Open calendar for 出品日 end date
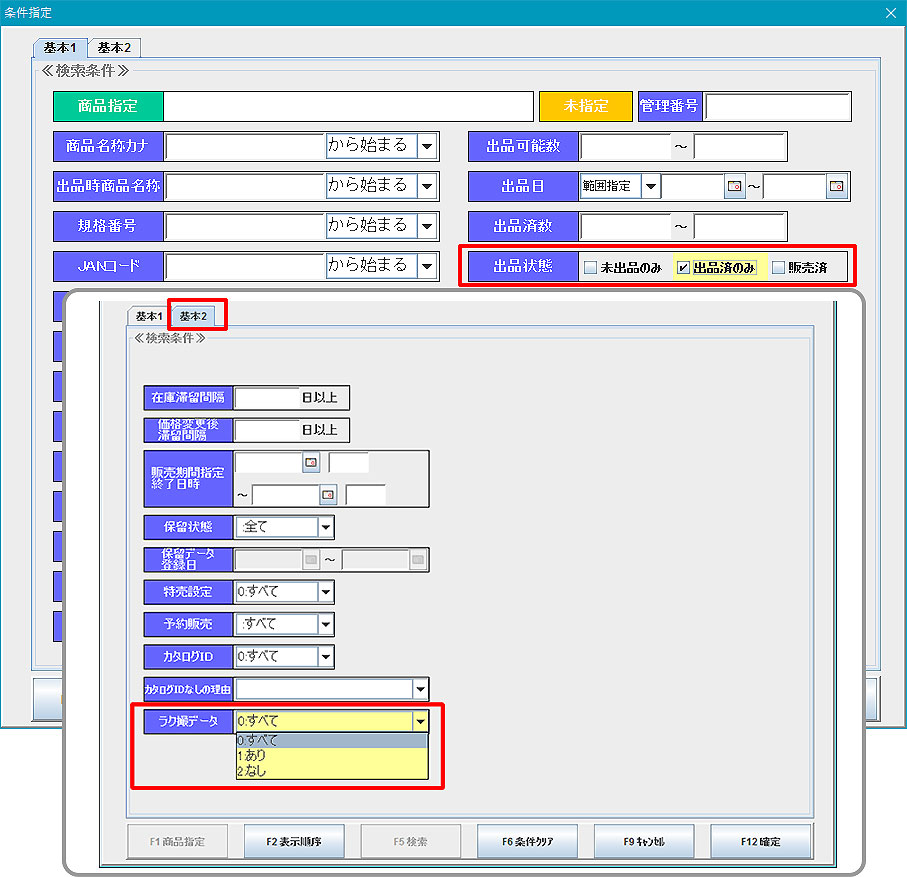The height and width of the screenshot is (877, 907). point(835,186)
